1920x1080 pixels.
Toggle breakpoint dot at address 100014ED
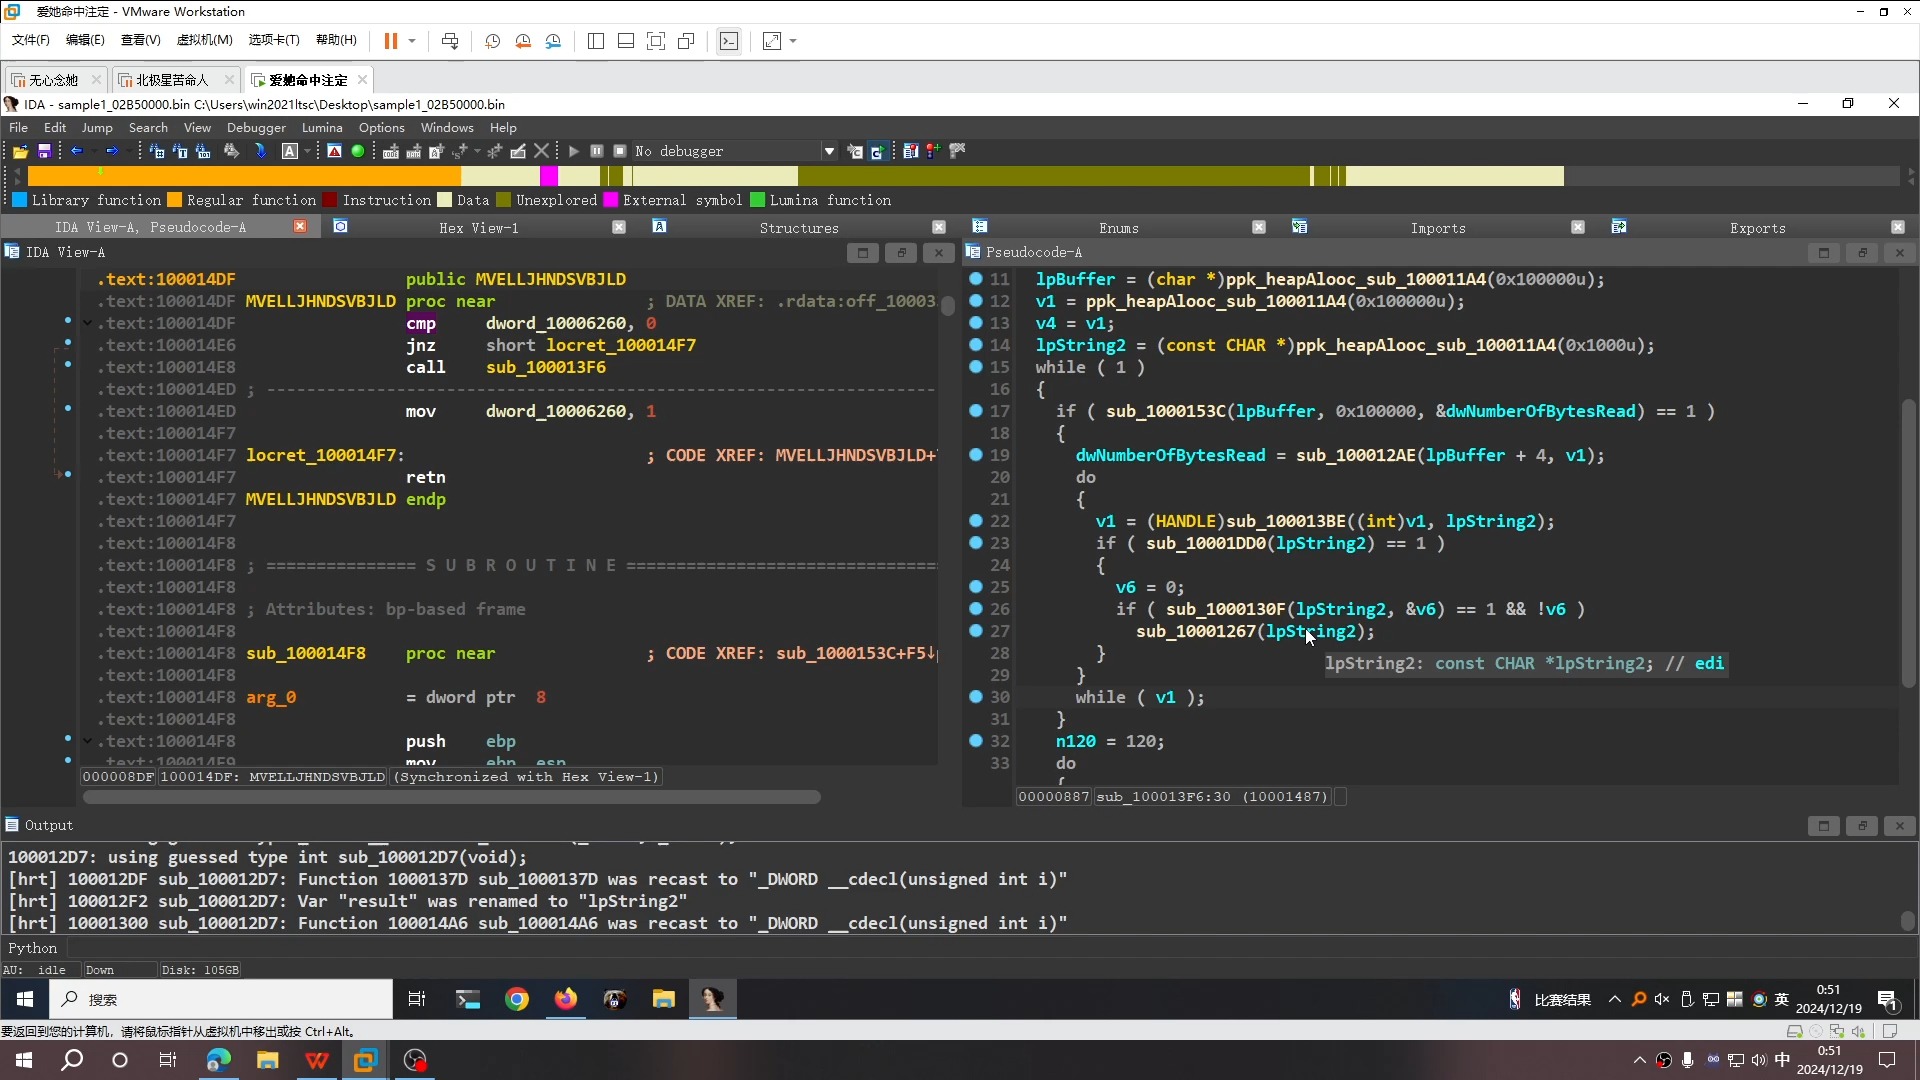(x=68, y=409)
